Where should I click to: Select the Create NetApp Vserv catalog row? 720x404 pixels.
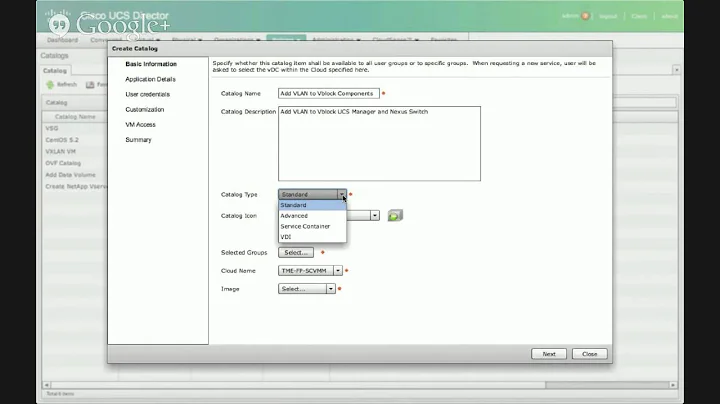(76, 187)
